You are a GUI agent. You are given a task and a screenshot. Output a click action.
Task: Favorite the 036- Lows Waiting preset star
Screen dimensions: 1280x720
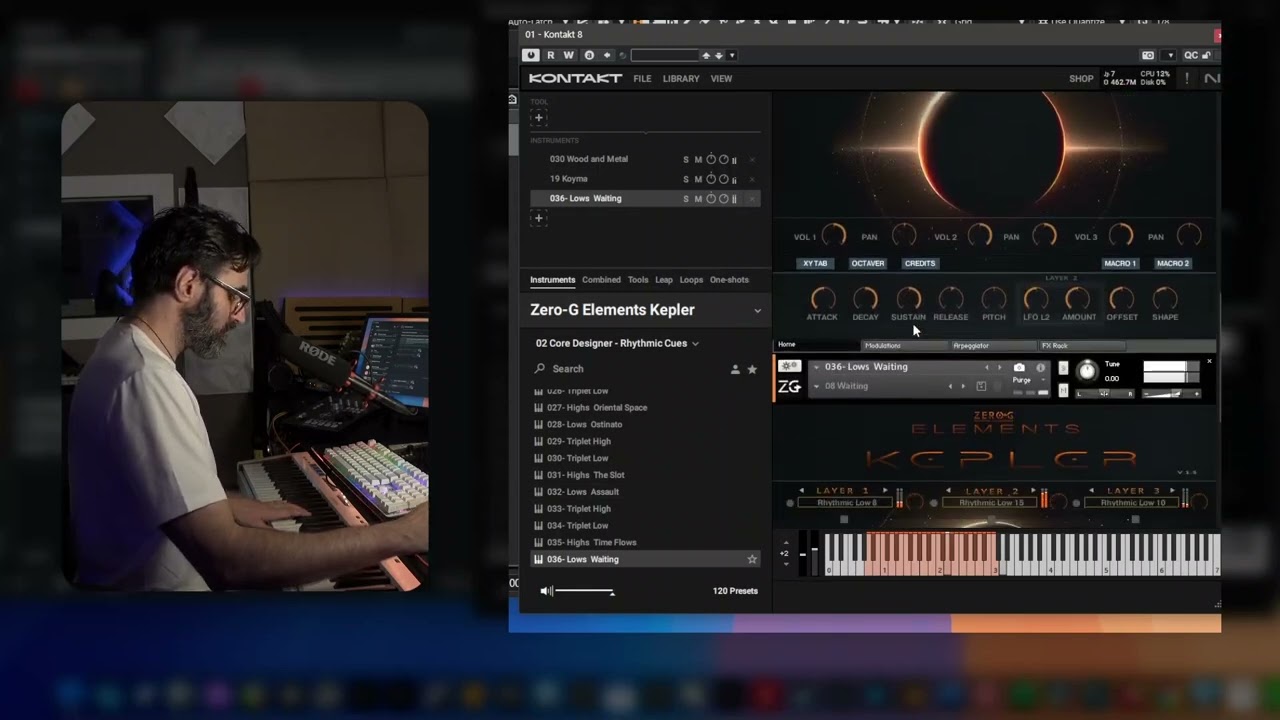point(752,560)
